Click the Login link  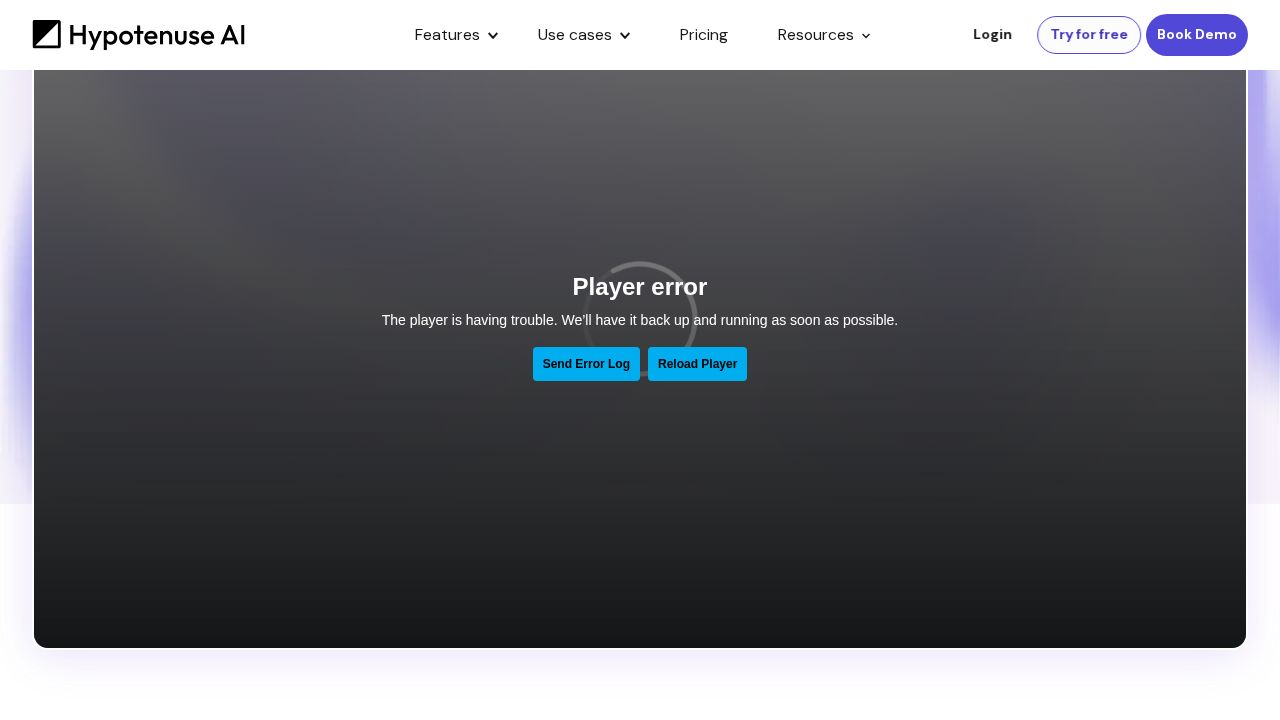click(992, 35)
